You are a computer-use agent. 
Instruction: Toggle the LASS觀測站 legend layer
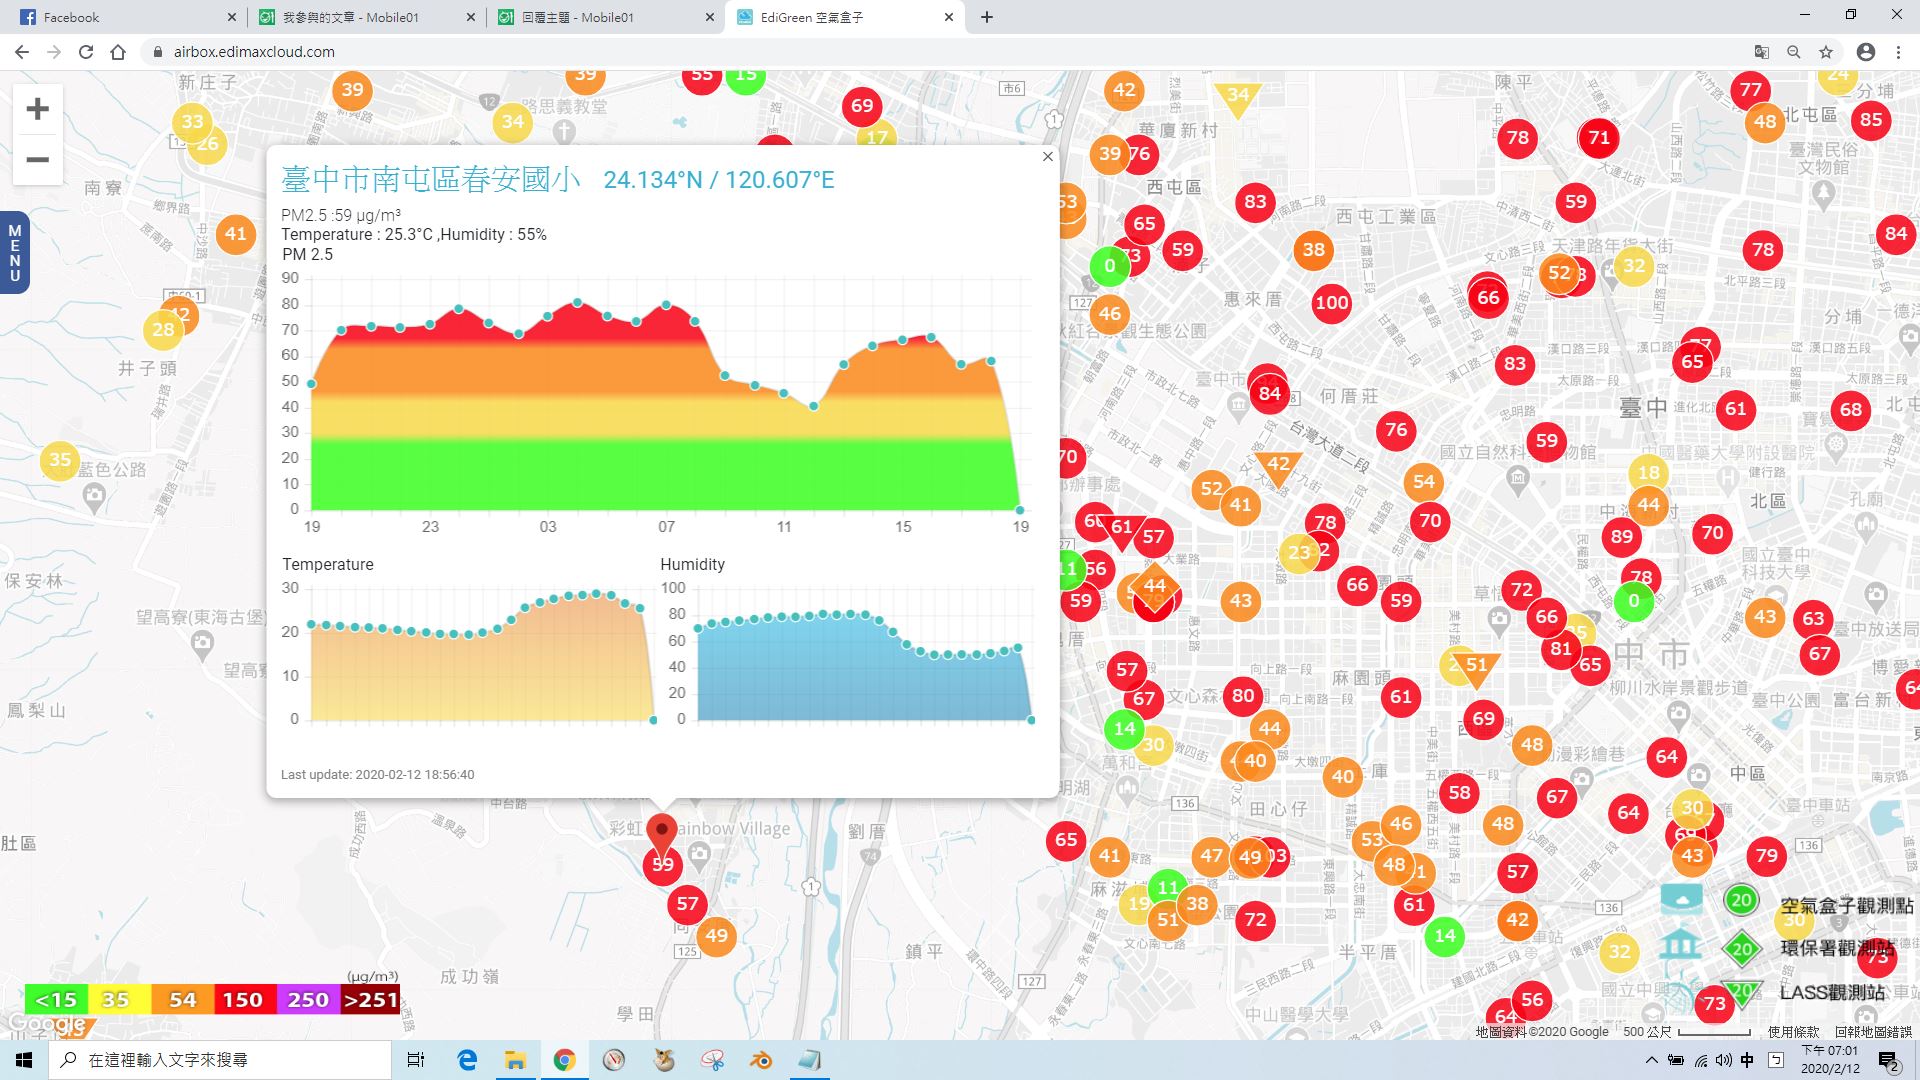pyautogui.click(x=1832, y=992)
